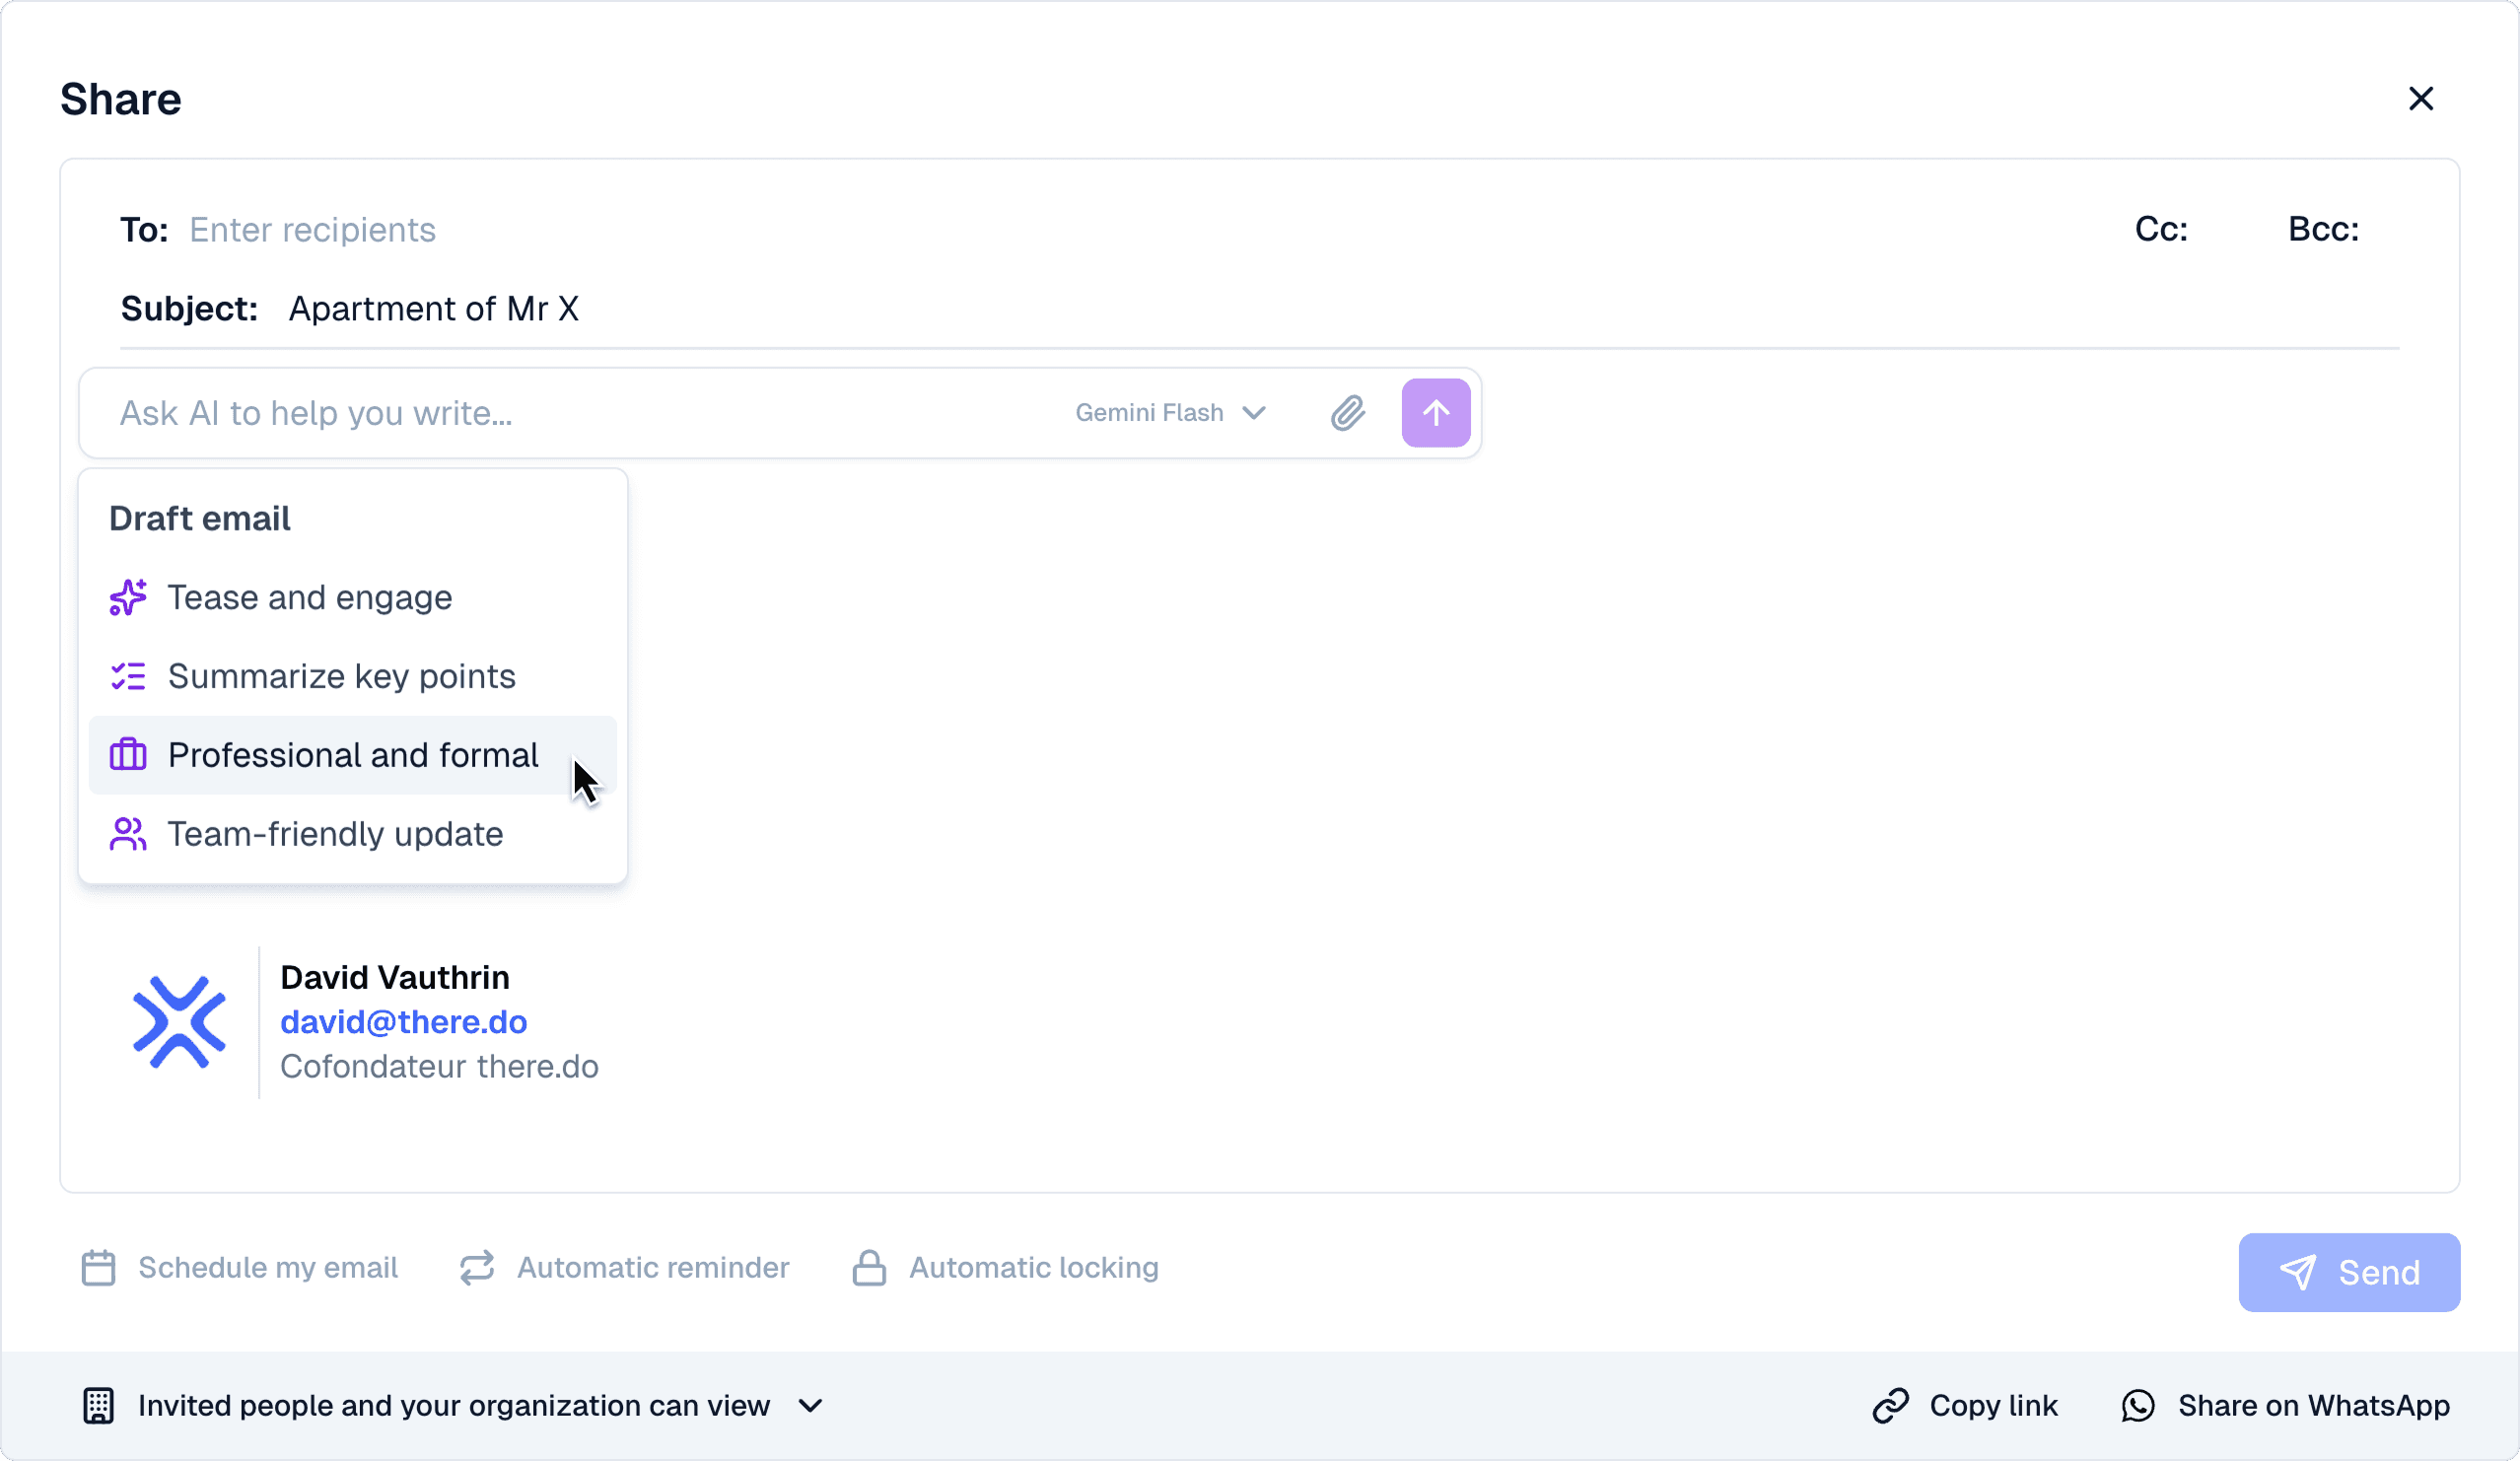2520x1461 pixels.
Task: Click the checklist icon beside Summarize key points
Action: coord(127,676)
